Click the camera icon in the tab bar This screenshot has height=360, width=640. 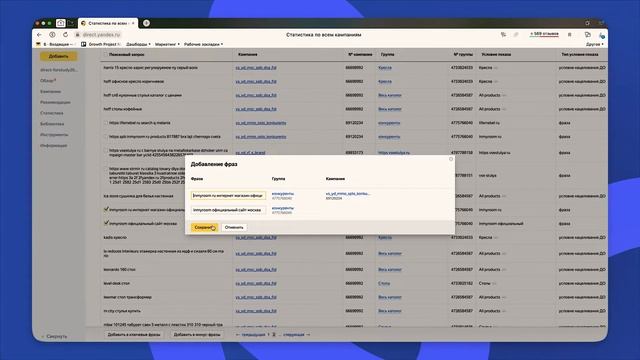(60, 23)
